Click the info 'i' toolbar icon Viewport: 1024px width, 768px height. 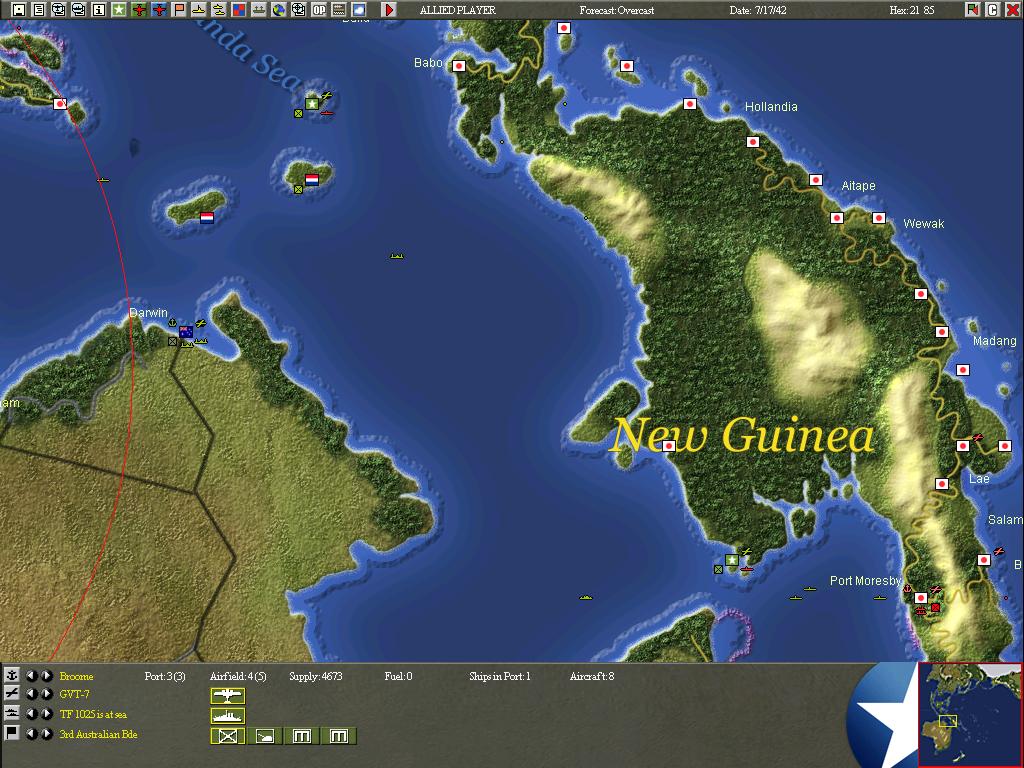point(99,10)
